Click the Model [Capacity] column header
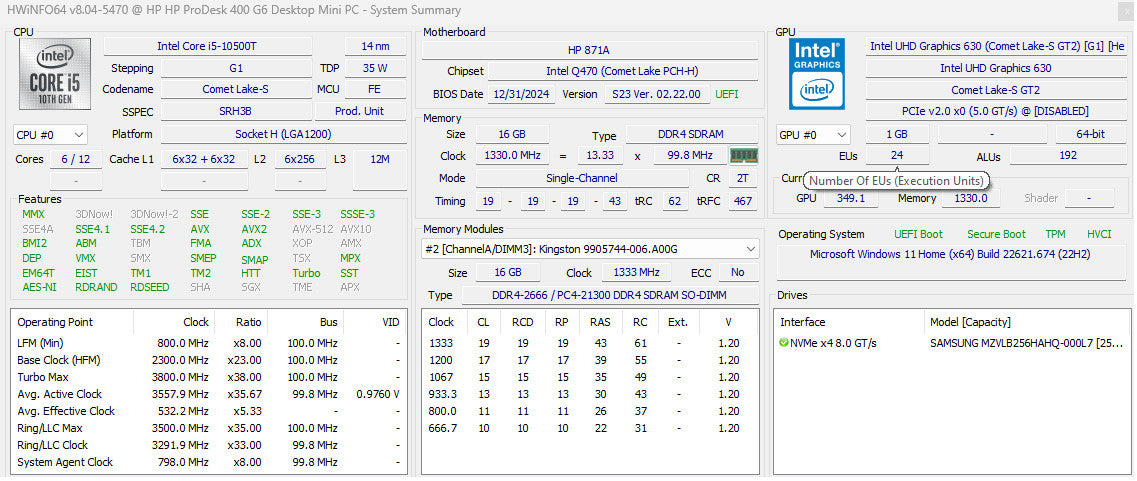This screenshot has height=481, width=1137. (969, 322)
